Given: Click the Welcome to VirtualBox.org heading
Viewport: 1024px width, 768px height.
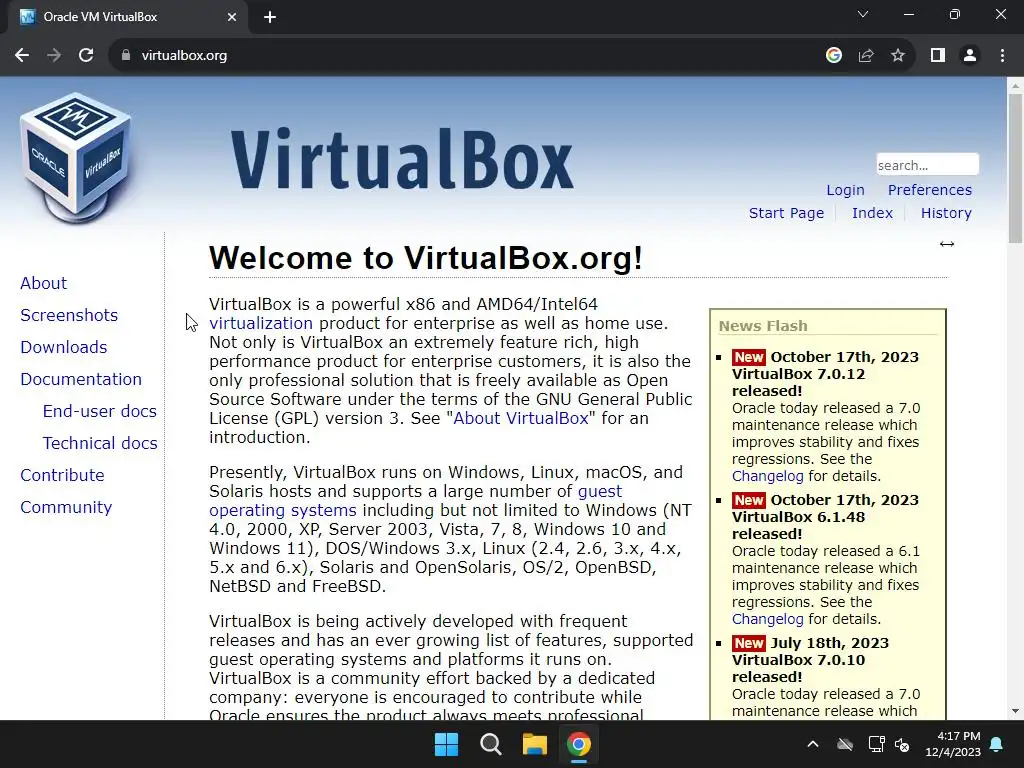Looking at the screenshot, I should (x=426, y=258).
